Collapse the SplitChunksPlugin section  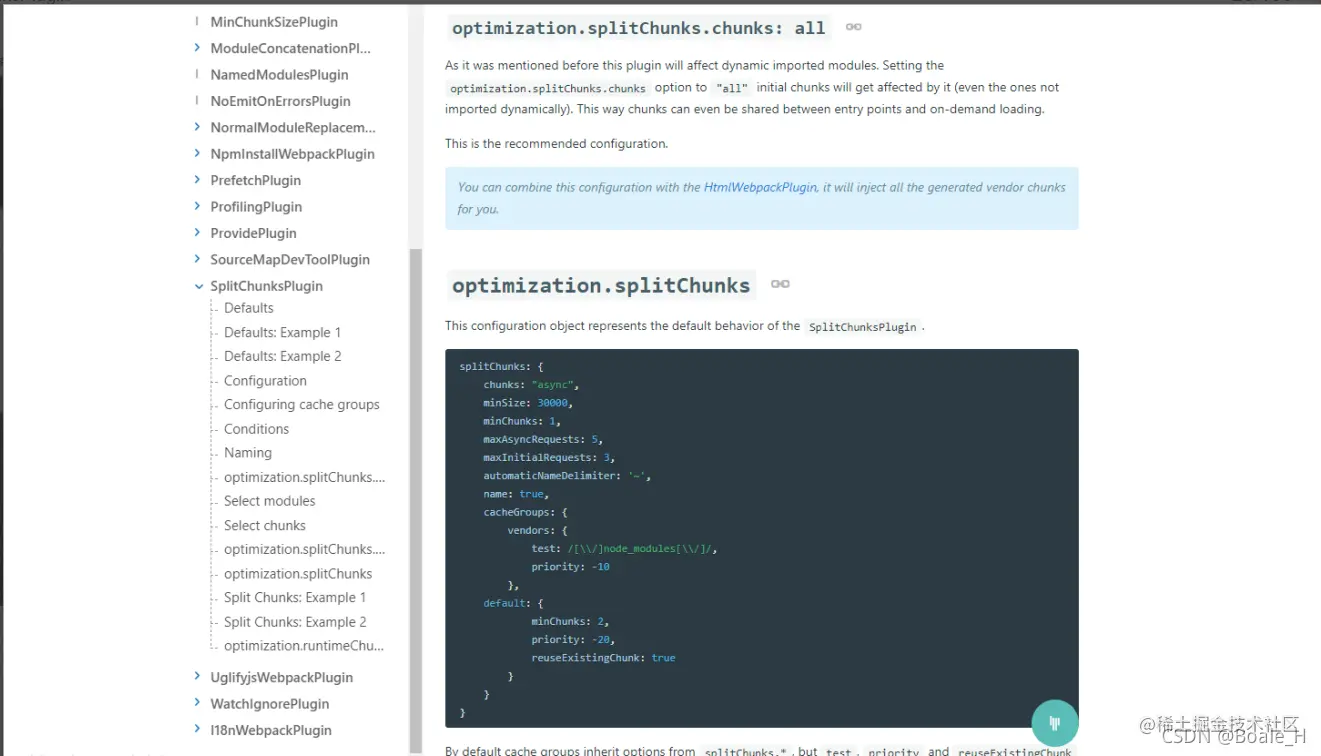click(198, 286)
